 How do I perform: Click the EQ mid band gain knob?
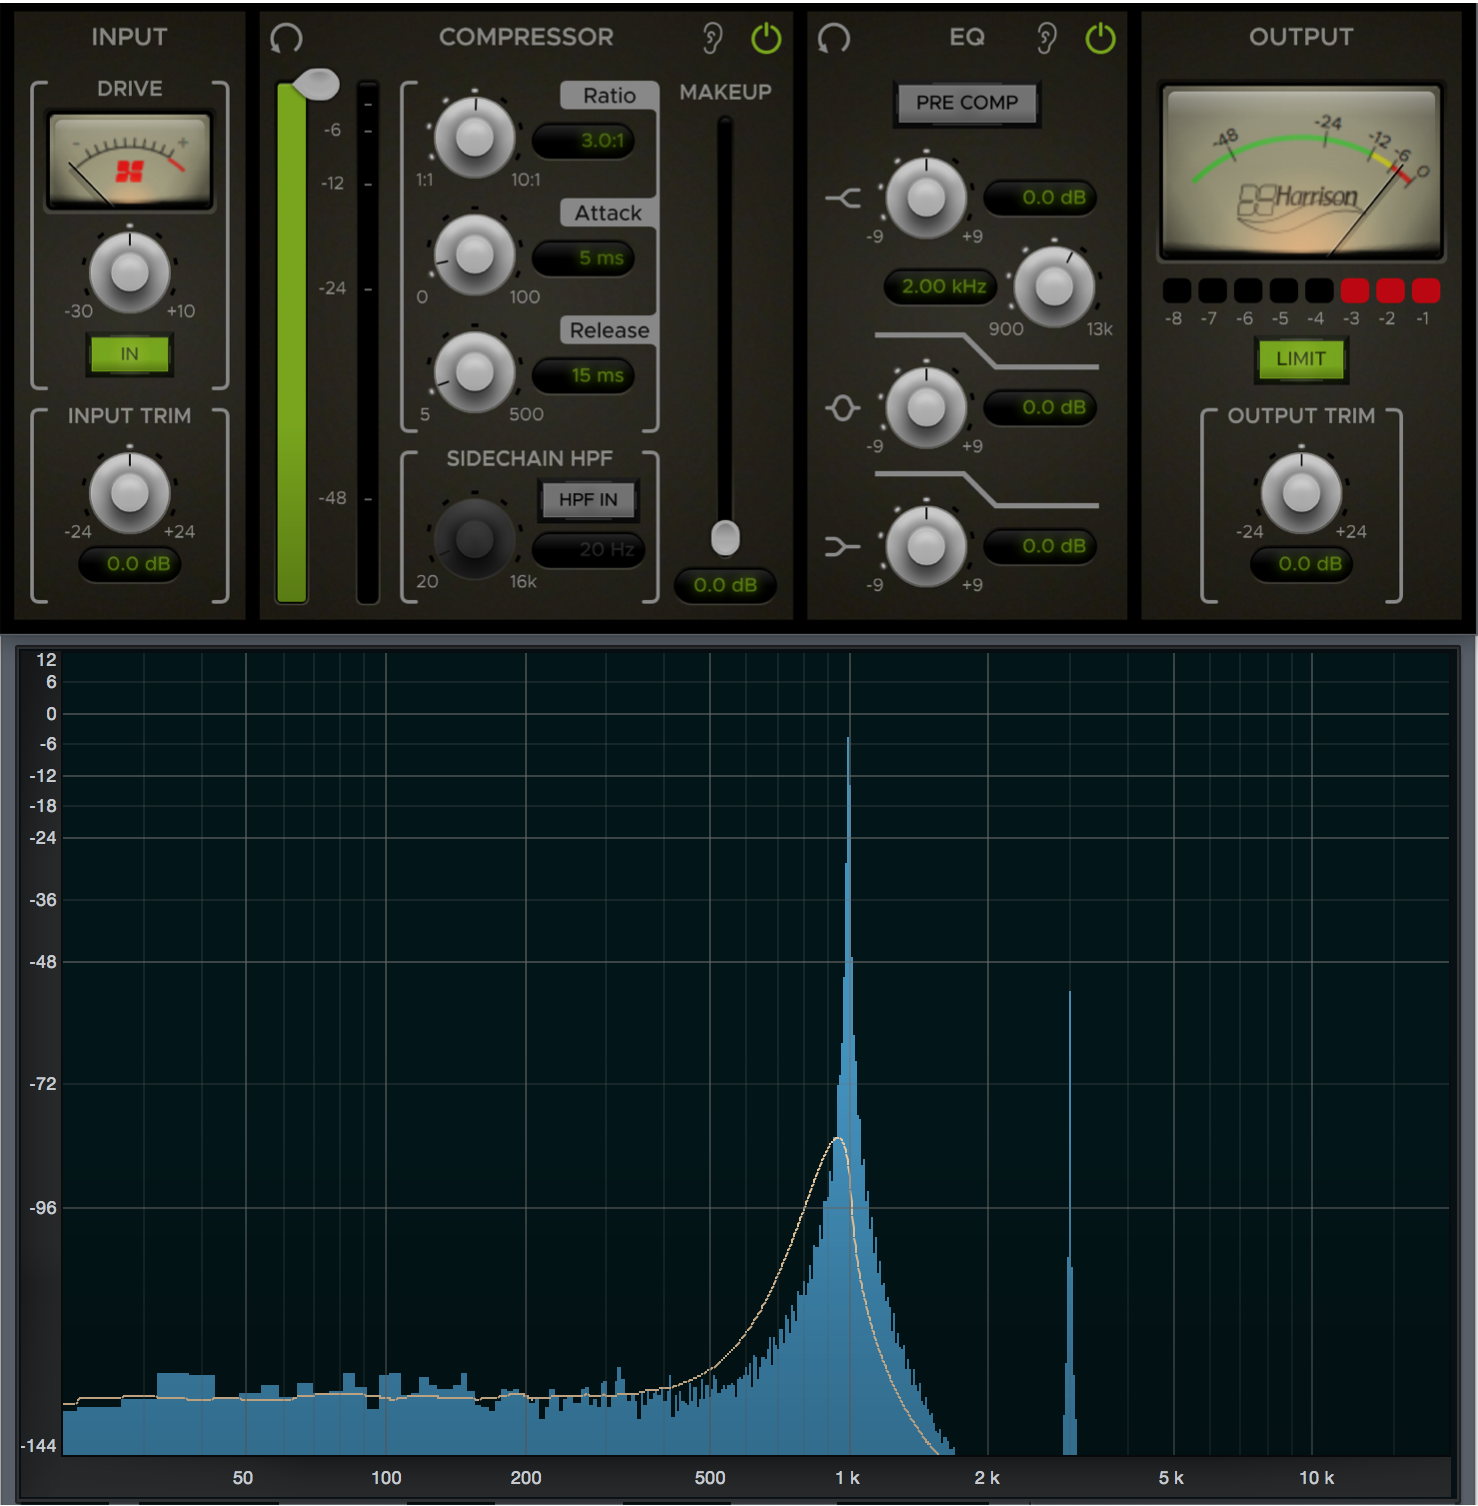coord(926,407)
